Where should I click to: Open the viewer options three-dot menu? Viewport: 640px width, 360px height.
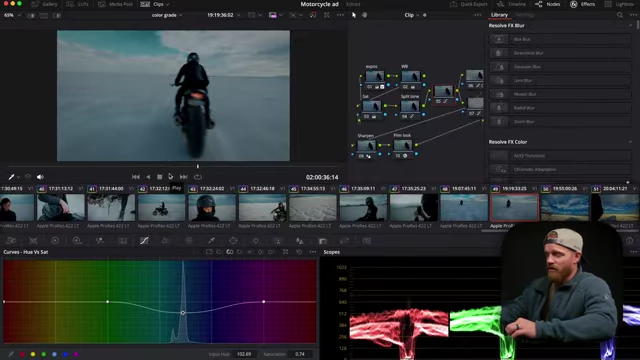coord(340,15)
